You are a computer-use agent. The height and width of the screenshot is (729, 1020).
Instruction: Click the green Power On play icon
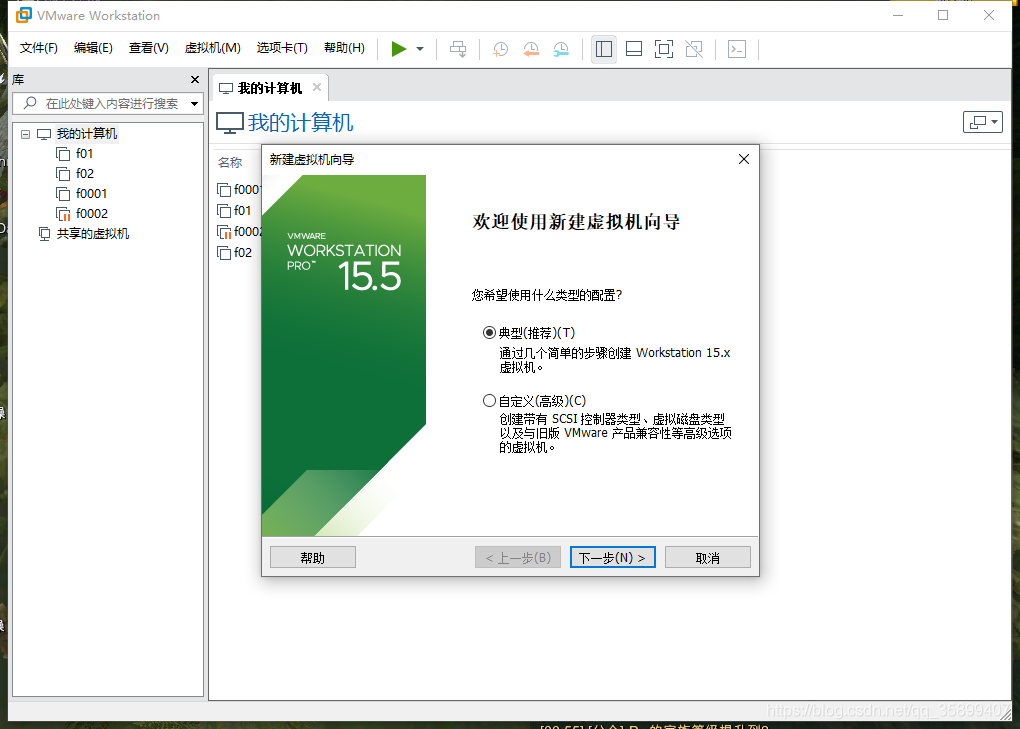[x=399, y=49]
